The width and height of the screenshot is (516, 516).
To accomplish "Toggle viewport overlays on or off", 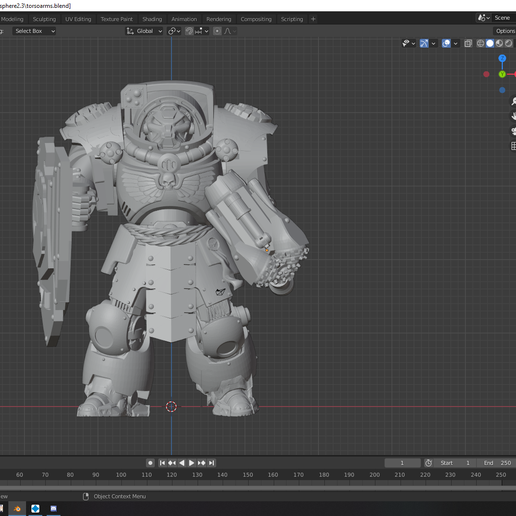I will tap(446, 43).
